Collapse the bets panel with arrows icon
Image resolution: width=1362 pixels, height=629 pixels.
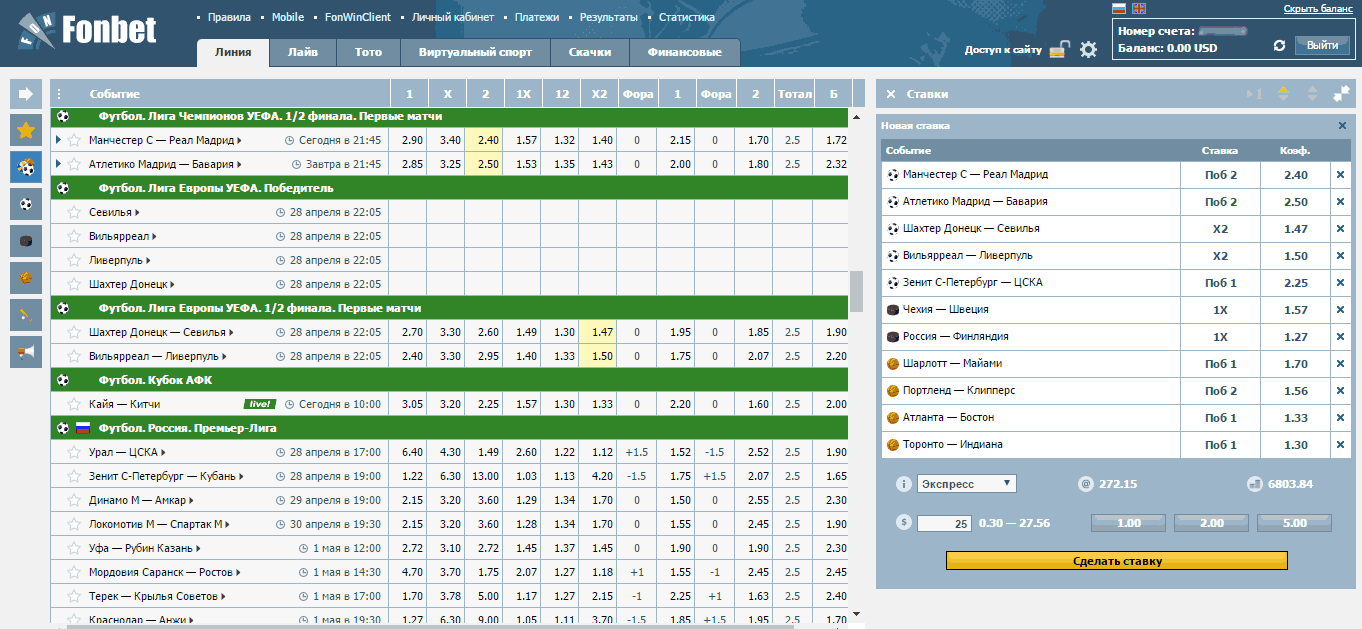(x=1341, y=94)
